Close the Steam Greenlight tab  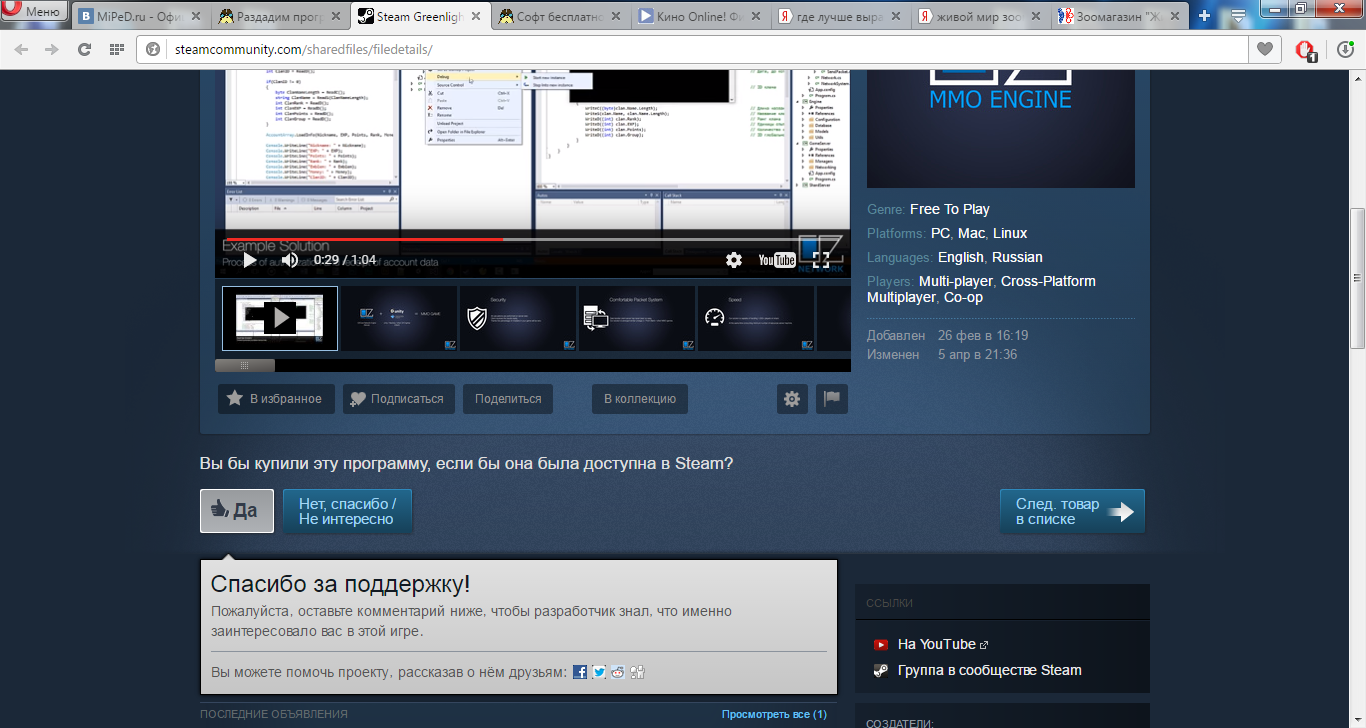(477, 16)
